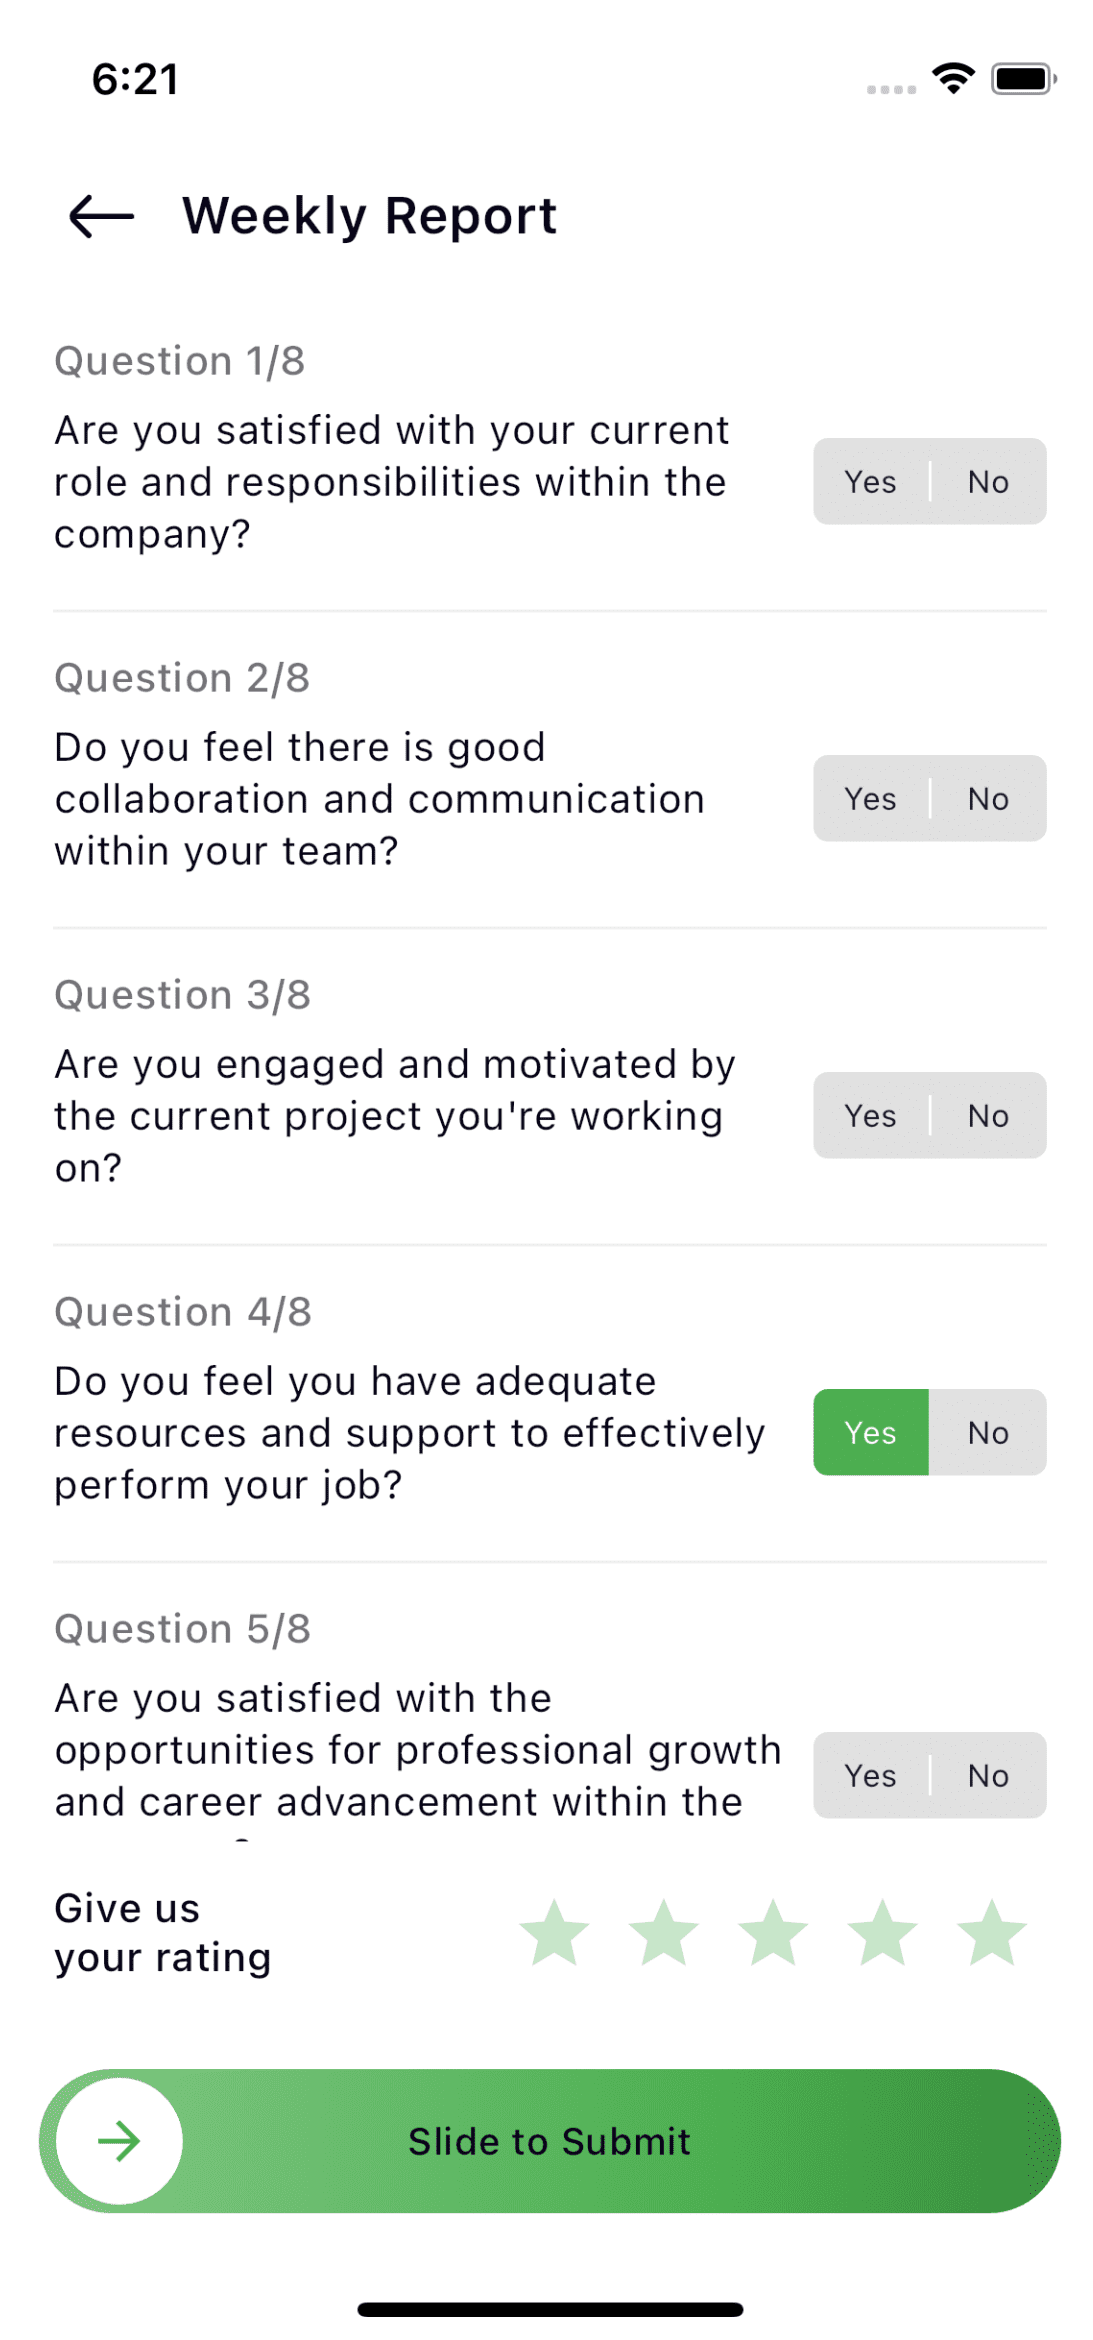Select the second rating star
This screenshot has height=2340, width=1093.
click(664, 1933)
